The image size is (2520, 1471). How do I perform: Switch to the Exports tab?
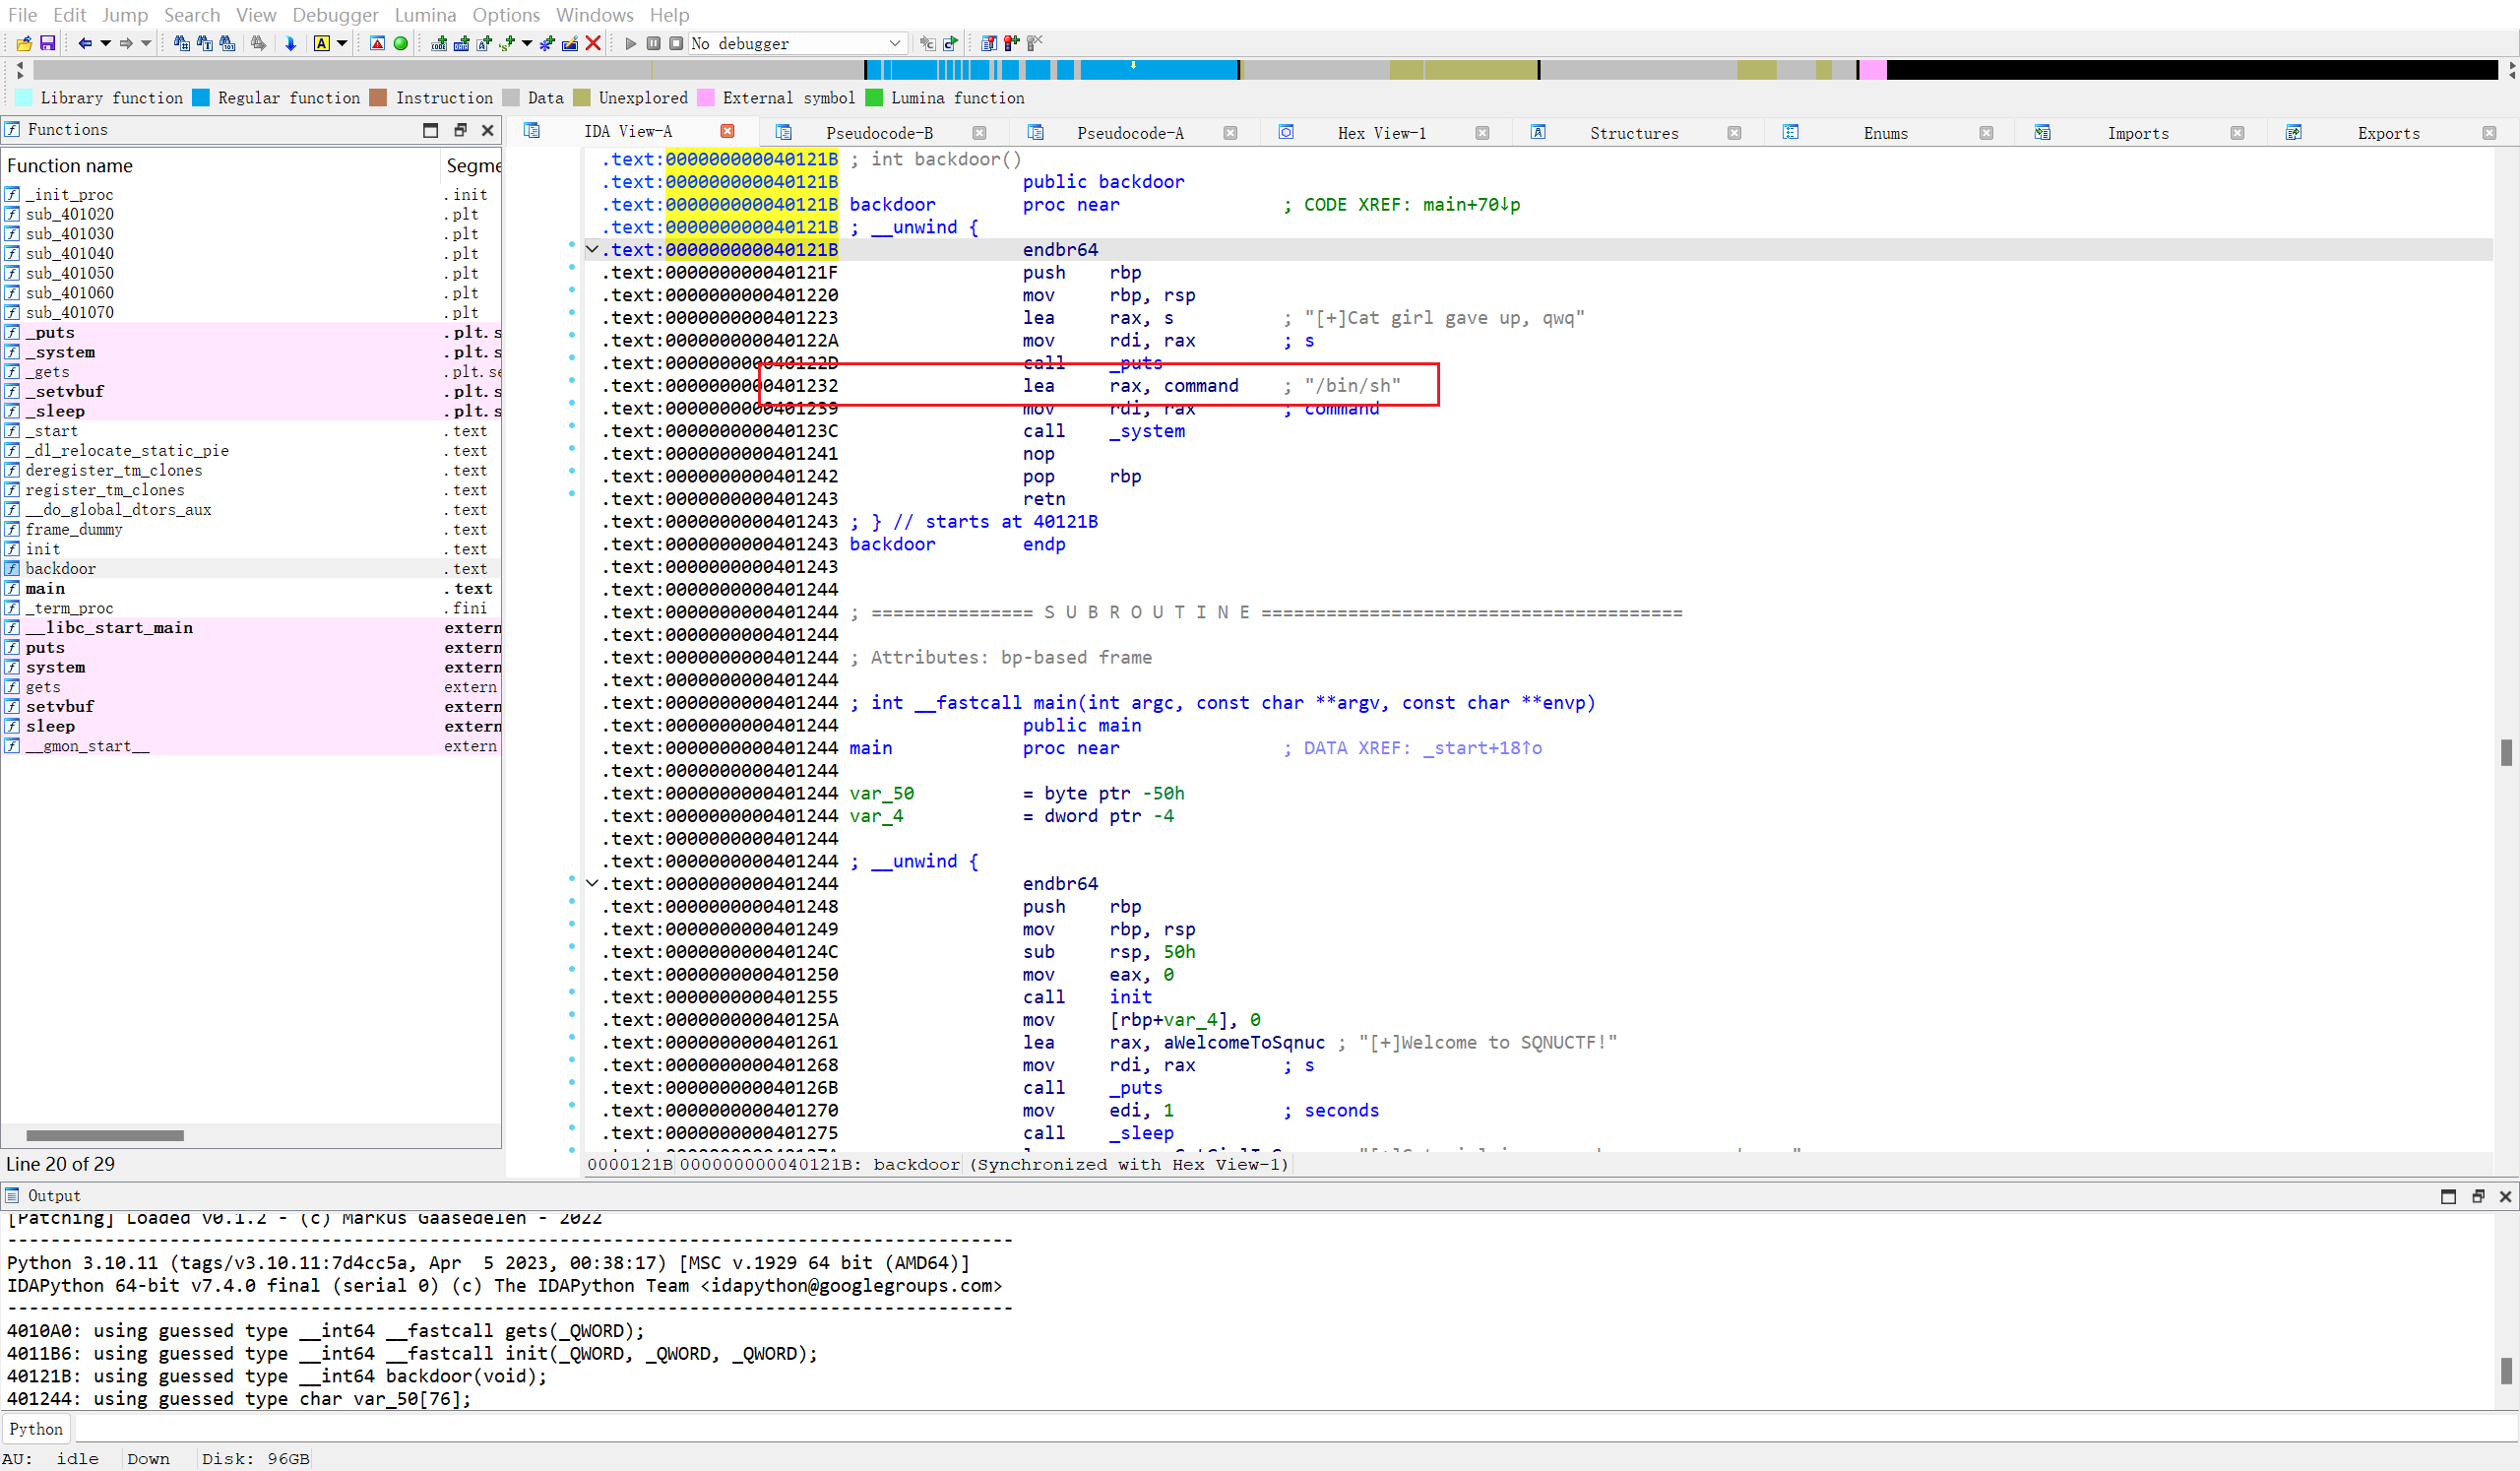point(2389,133)
